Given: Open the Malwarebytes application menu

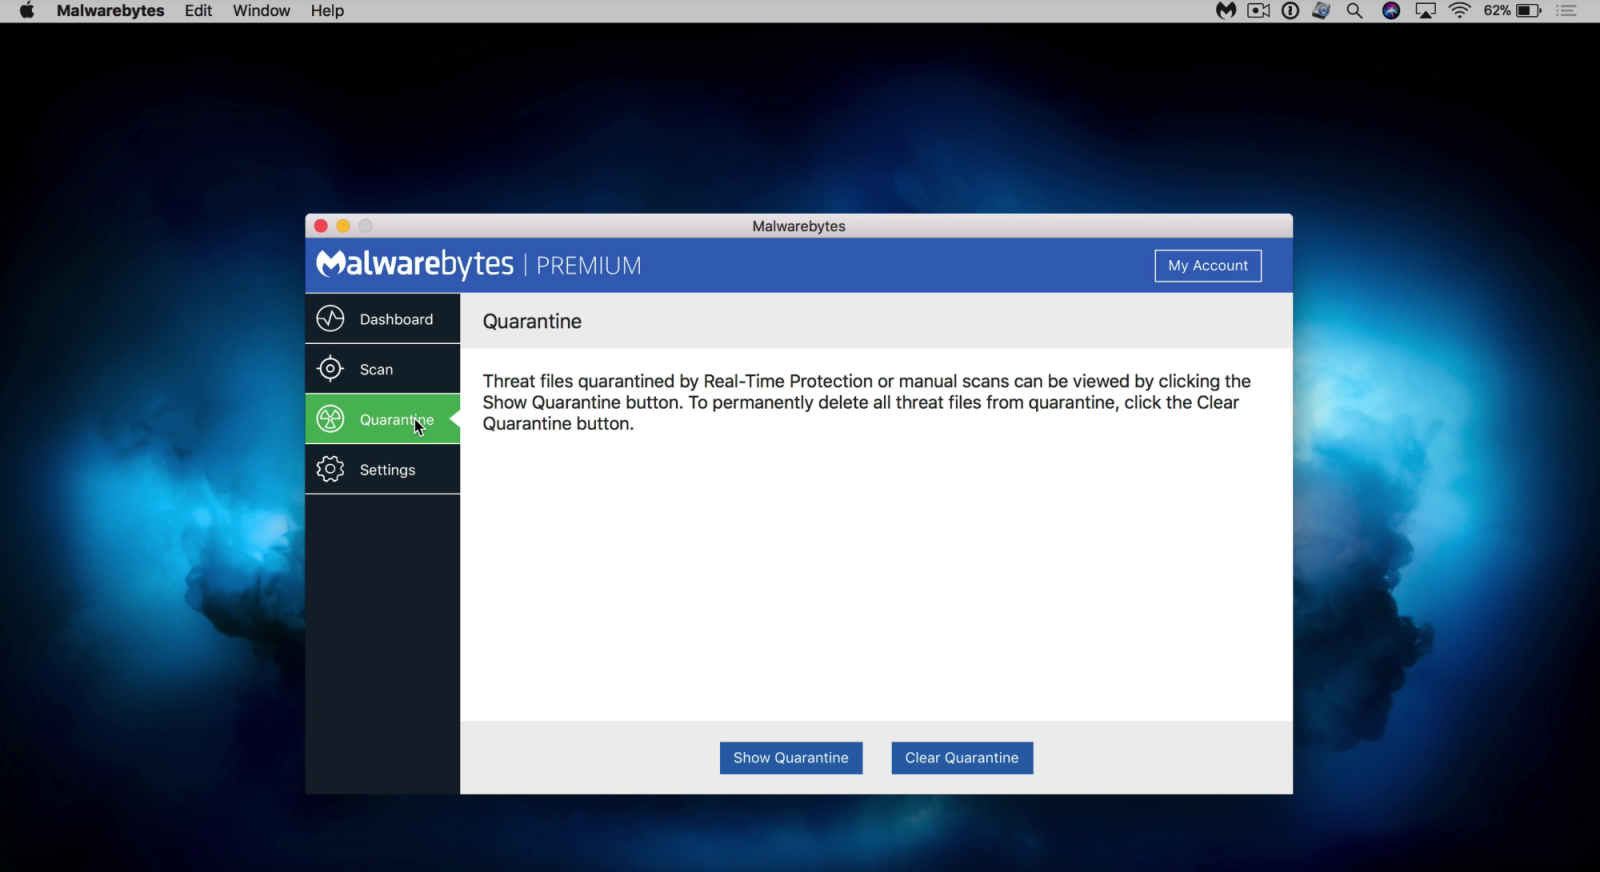Looking at the screenshot, I should [110, 11].
